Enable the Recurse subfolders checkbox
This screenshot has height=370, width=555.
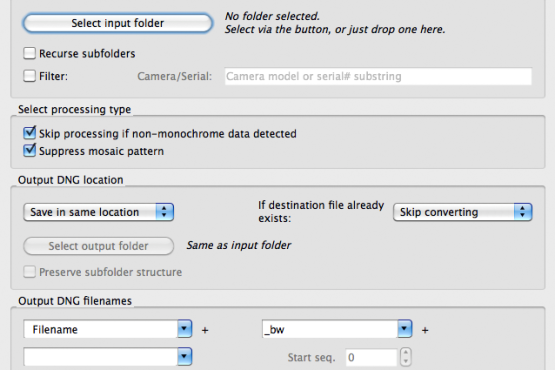point(29,53)
